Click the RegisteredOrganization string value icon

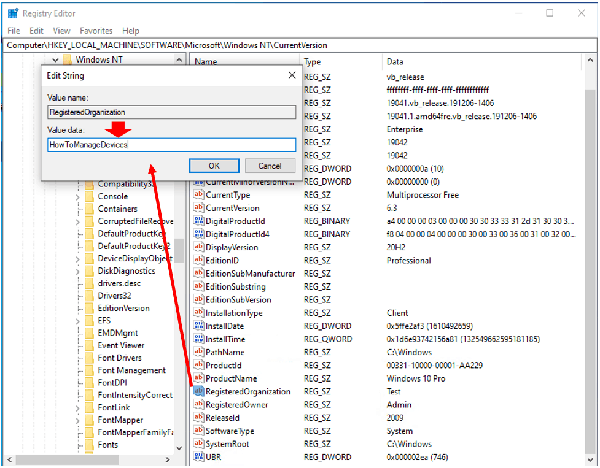(x=198, y=392)
